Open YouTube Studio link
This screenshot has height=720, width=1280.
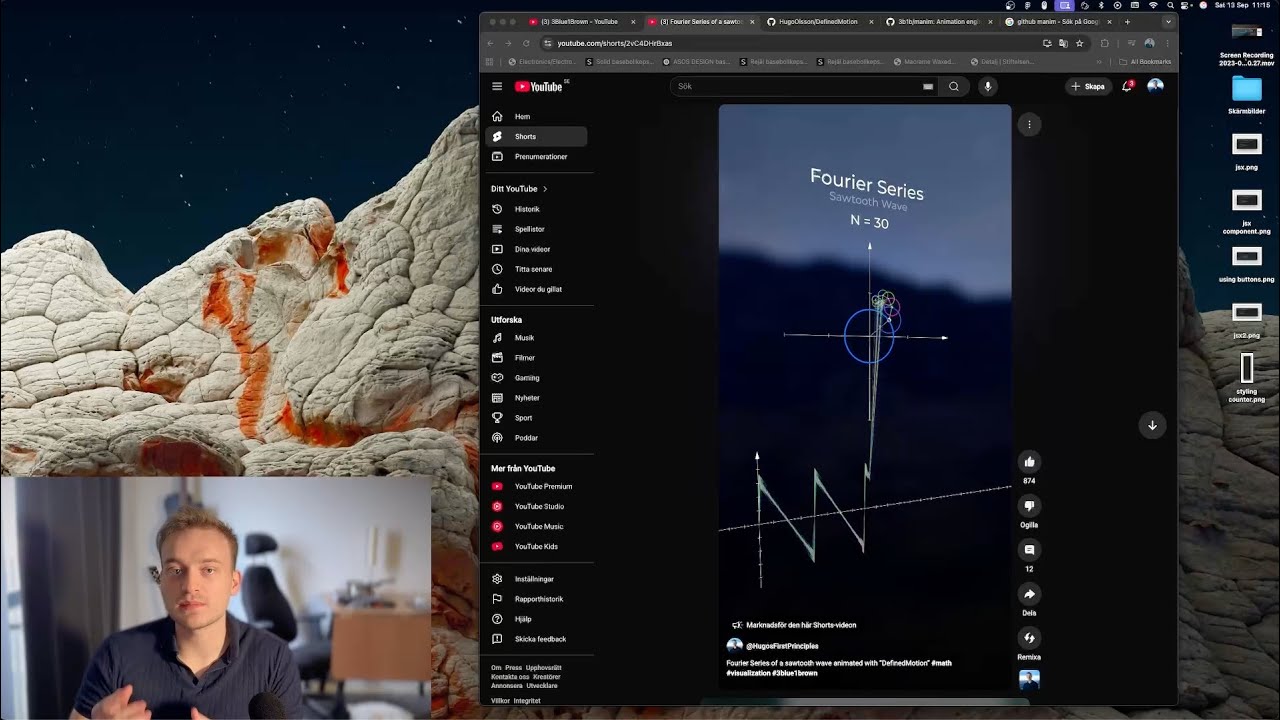click(537, 507)
